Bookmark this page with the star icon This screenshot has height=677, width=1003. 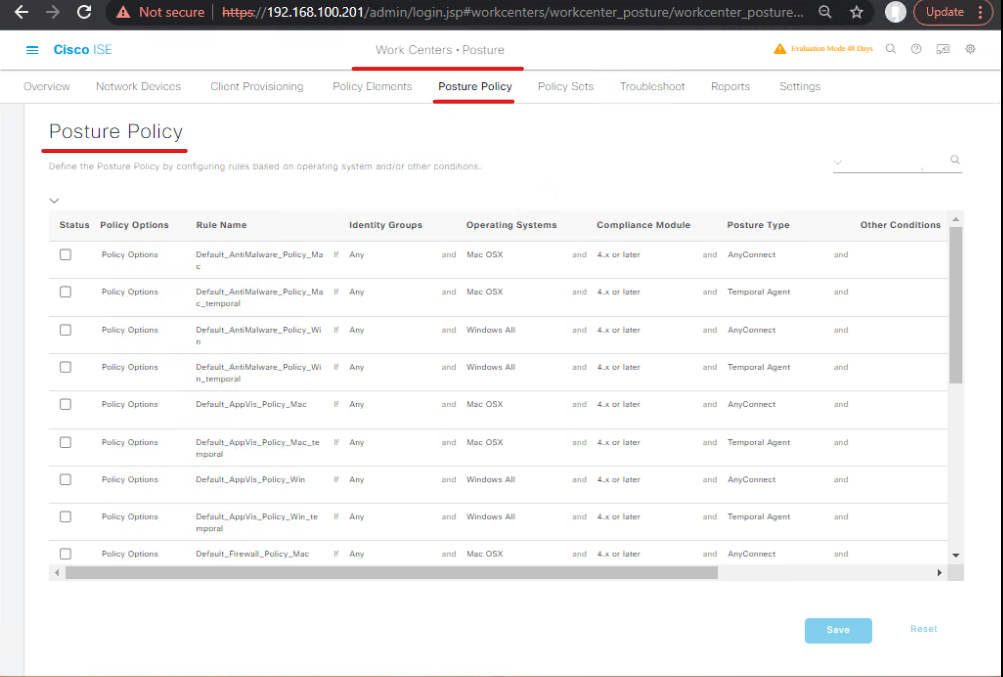(x=857, y=12)
